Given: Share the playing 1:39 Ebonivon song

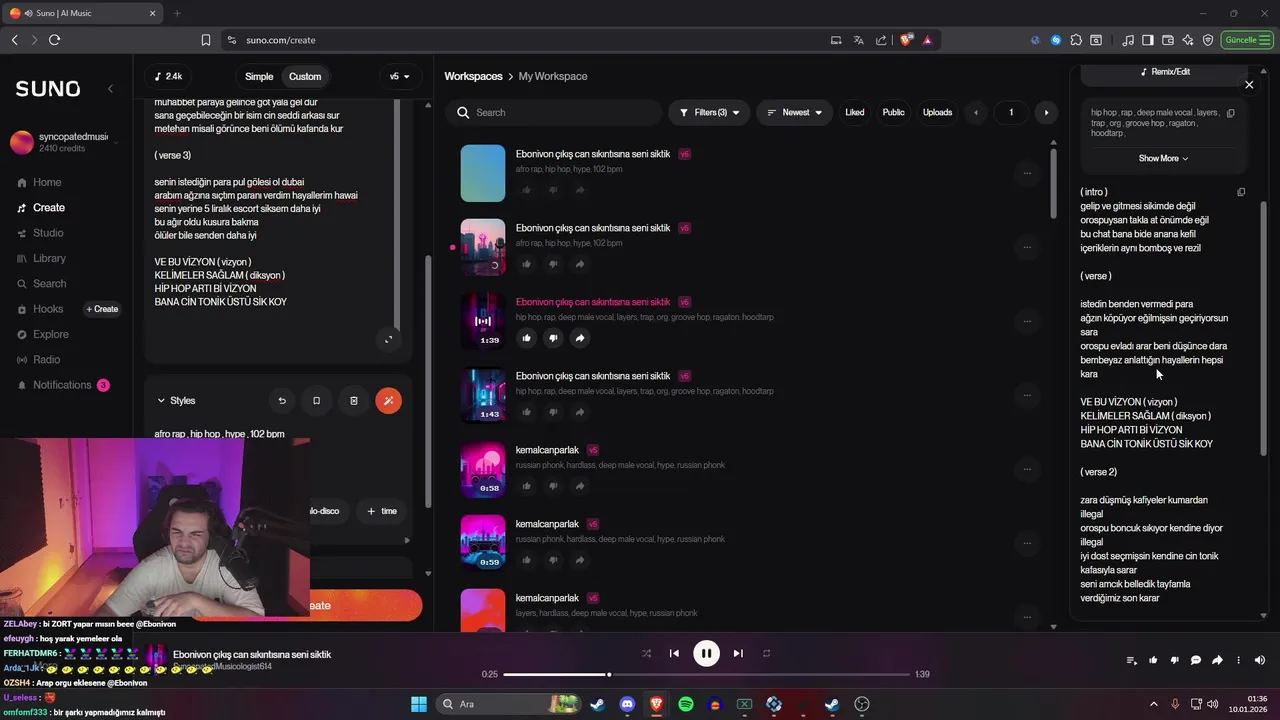Looking at the screenshot, I should pos(580,338).
